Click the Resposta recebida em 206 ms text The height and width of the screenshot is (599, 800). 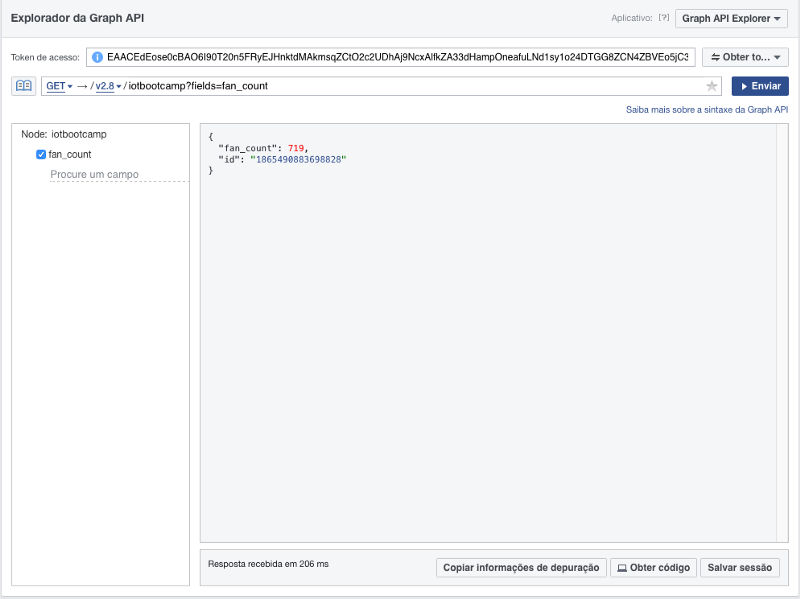click(268, 564)
